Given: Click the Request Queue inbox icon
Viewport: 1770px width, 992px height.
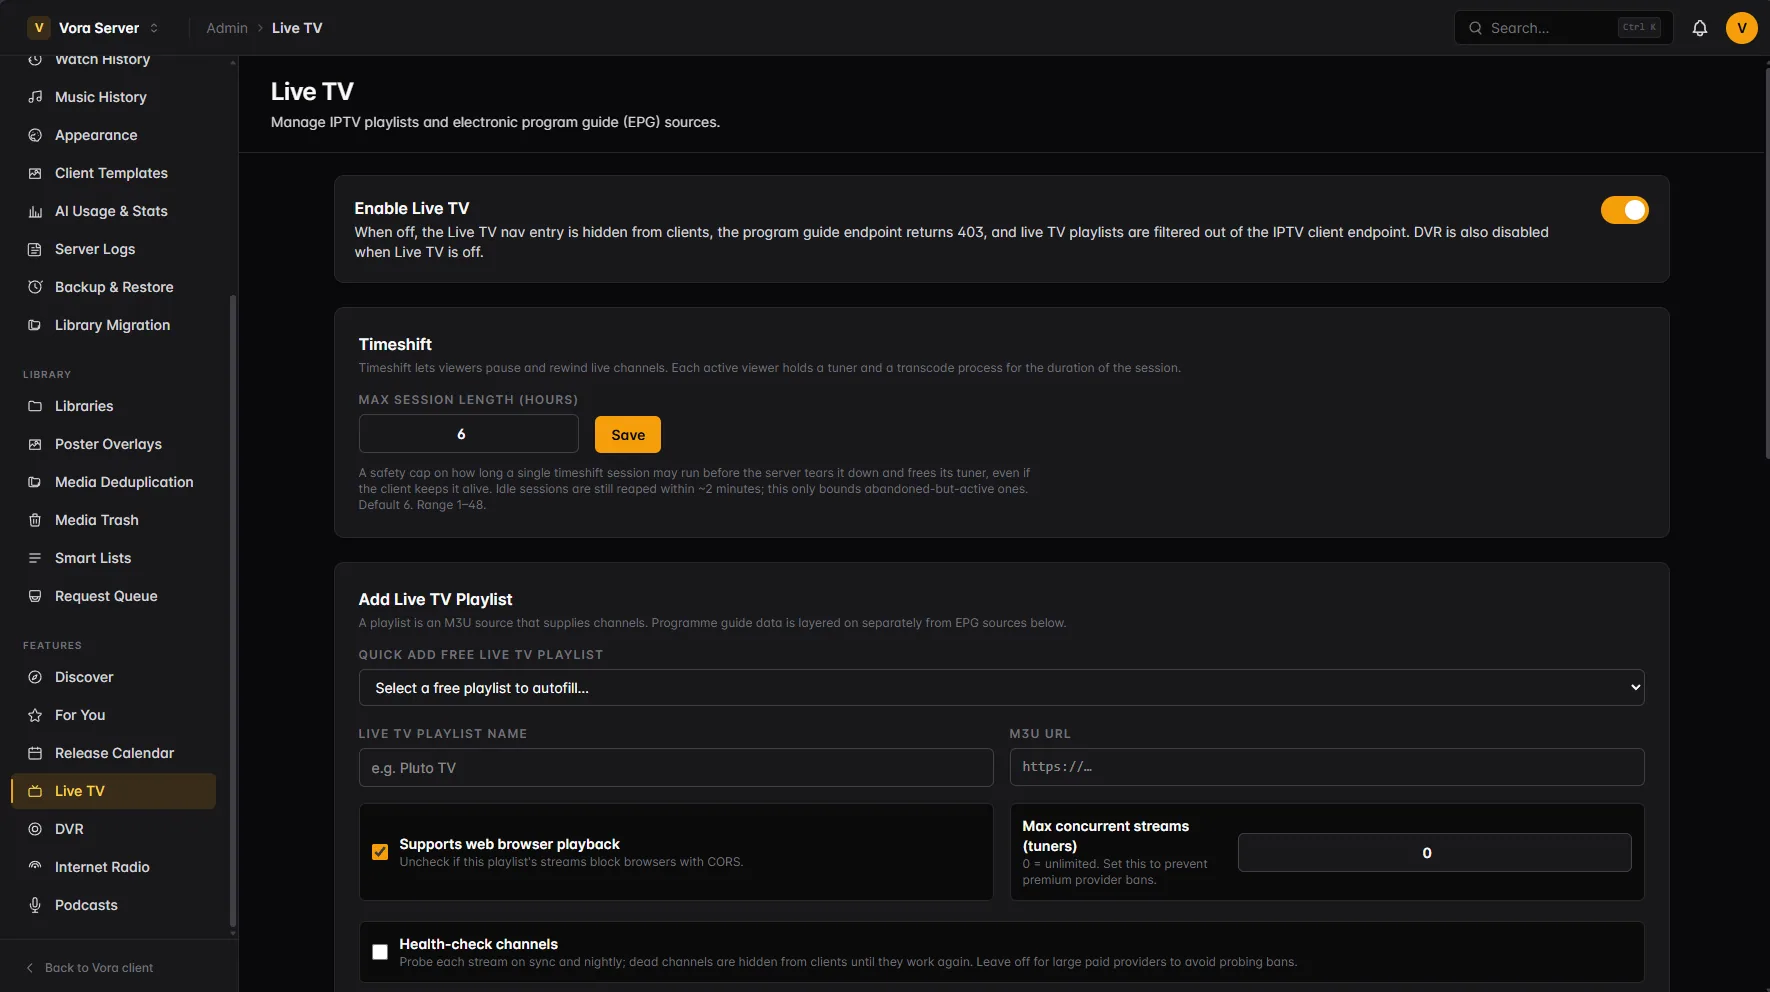Looking at the screenshot, I should tap(35, 596).
